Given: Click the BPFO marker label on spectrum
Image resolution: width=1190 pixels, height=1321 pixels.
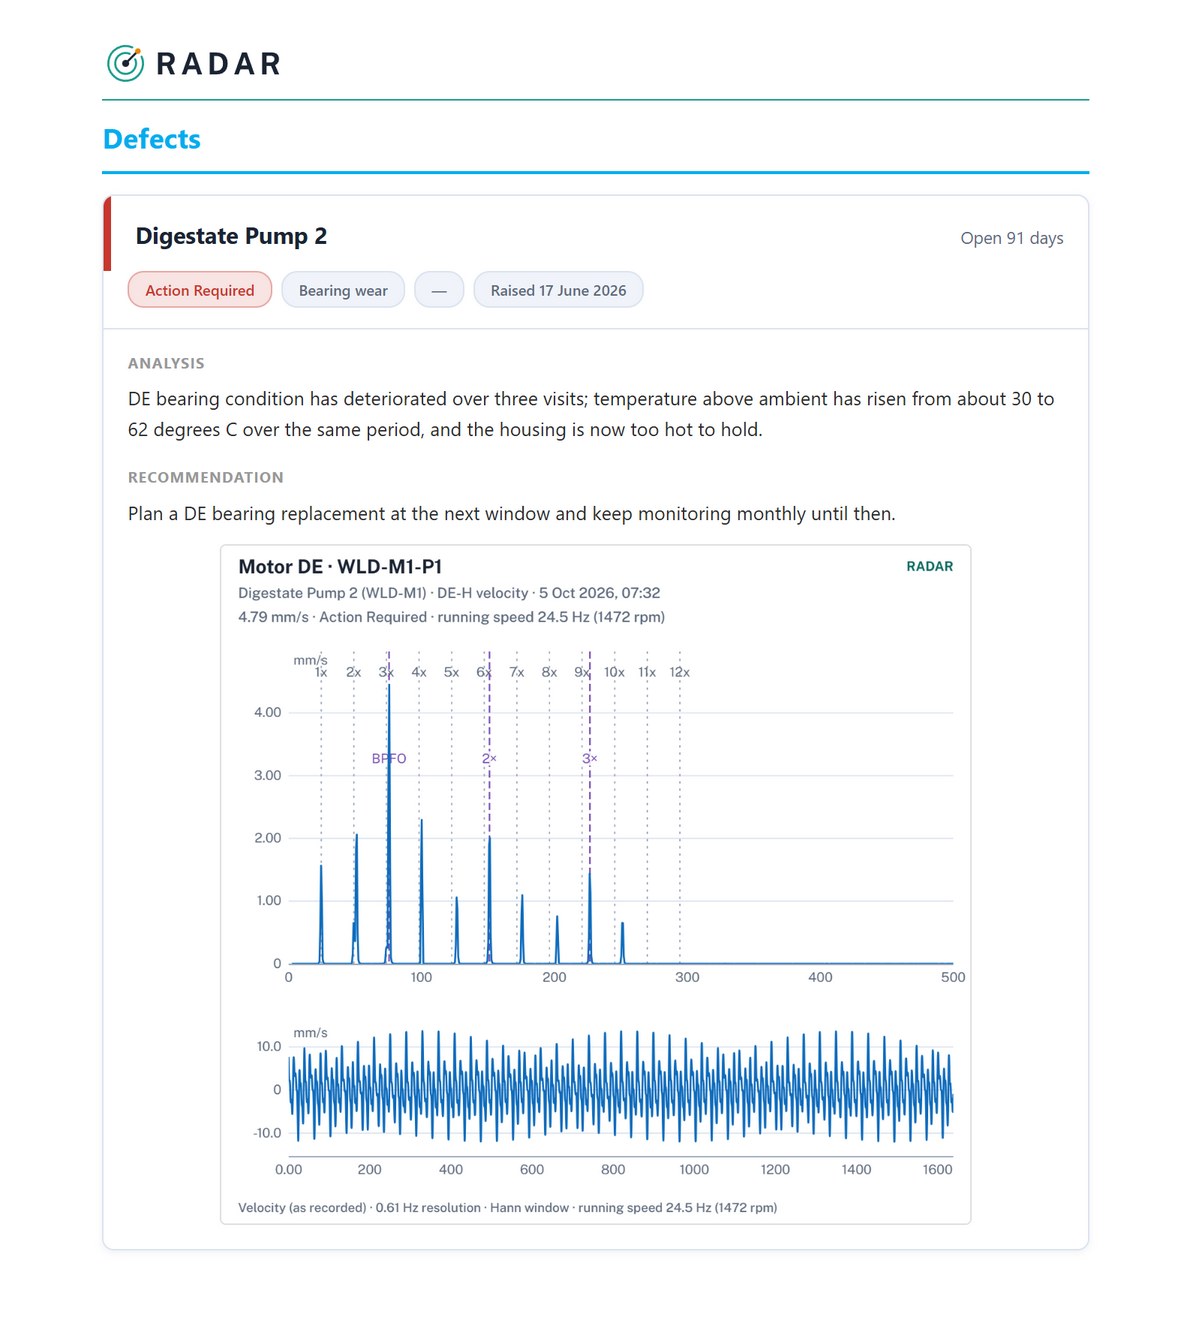Looking at the screenshot, I should pyautogui.click(x=389, y=758).
